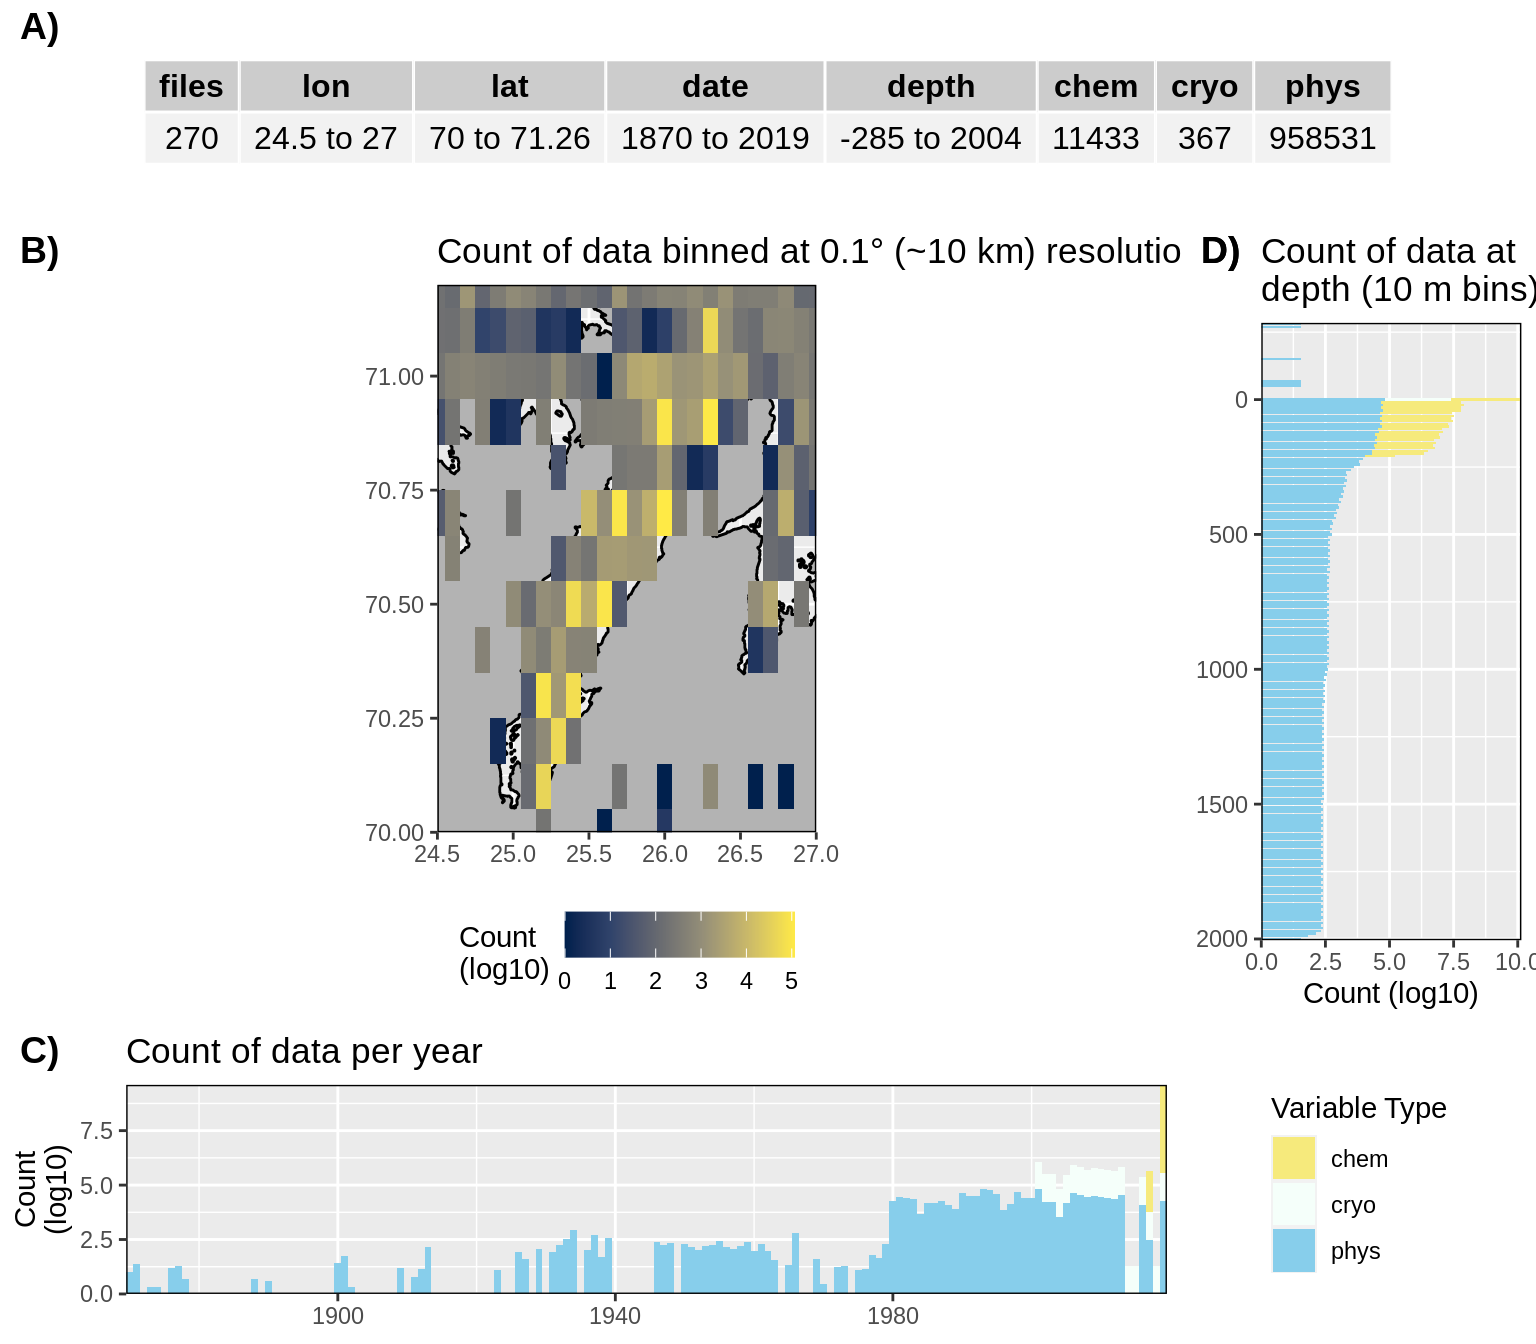This screenshot has height=1344, width=1536.
Task: Click the yellow chem legend swatch
Action: (1293, 1158)
